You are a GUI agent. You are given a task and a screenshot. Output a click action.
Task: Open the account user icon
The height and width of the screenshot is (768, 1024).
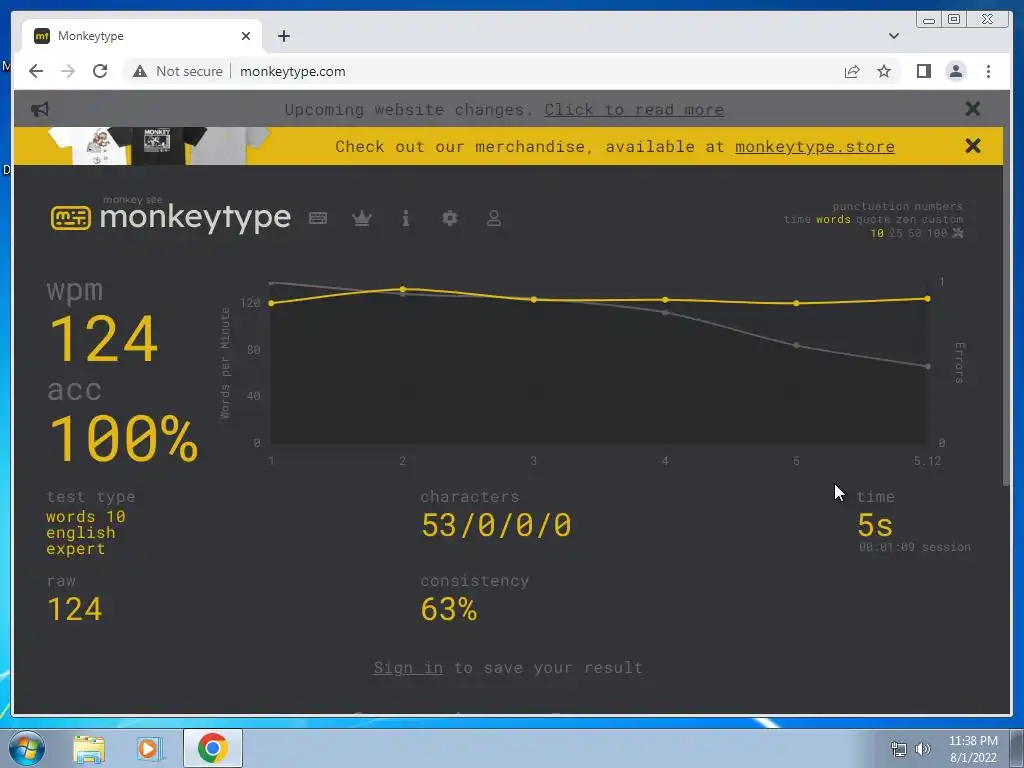494,218
